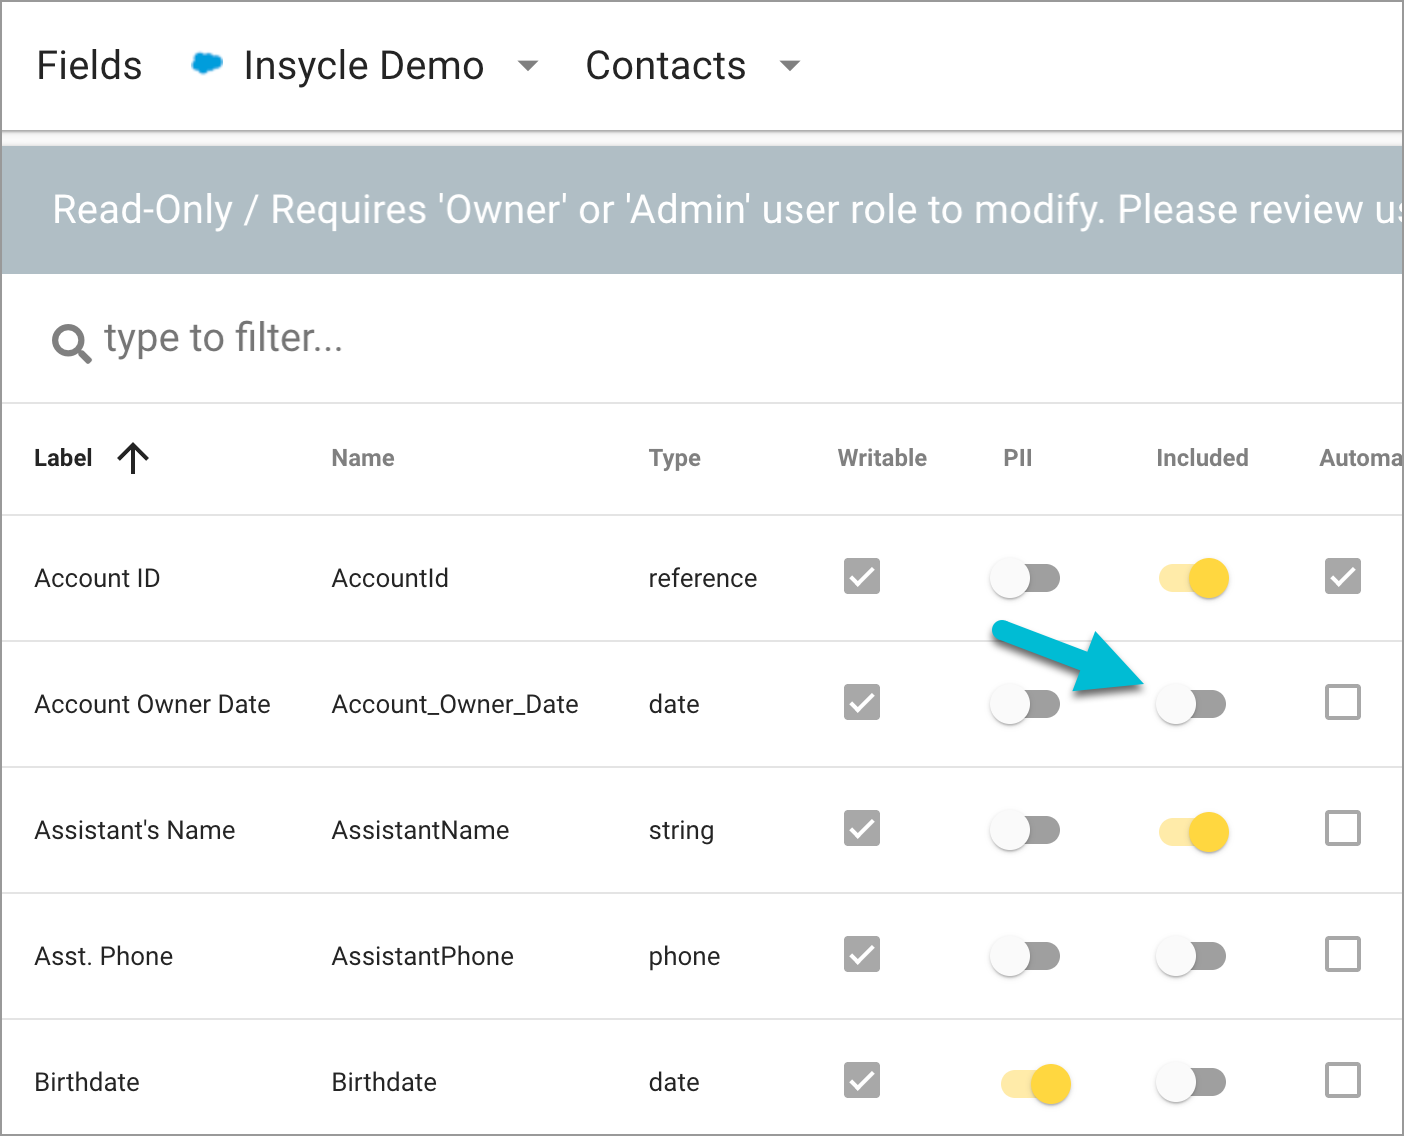Enable PII toggle for Account ID
The image size is (1404, 1136).
tap(1025, 578)
